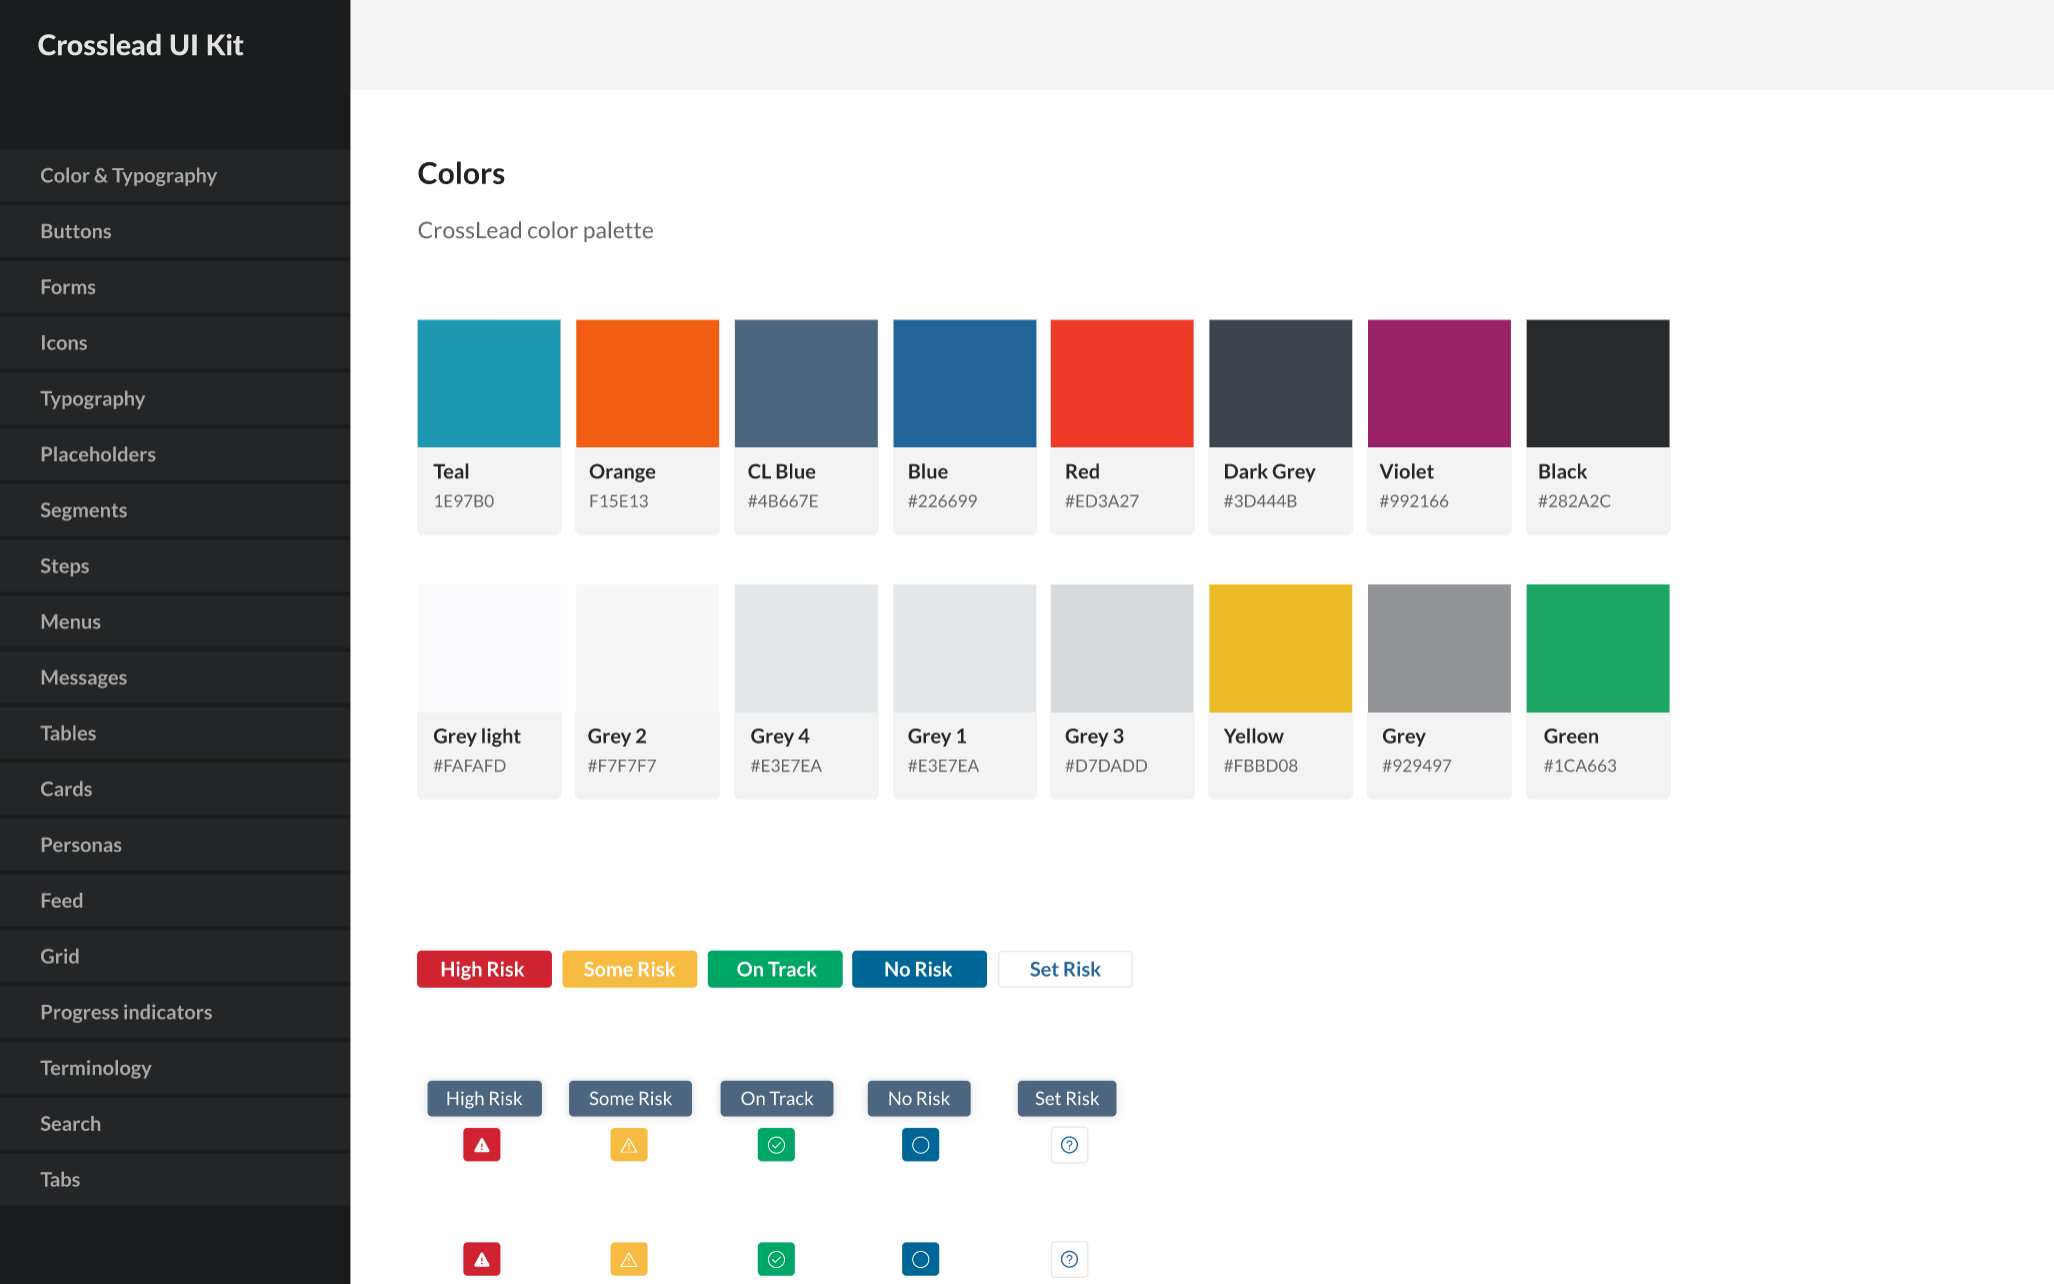Click the grey Some Risk label button
Image resolution: width=2054 pixels, height=1284 pixels.
tap(630, 1098)
